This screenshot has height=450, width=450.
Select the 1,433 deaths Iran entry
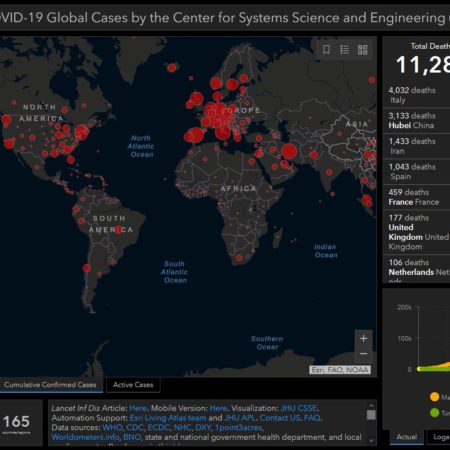[417, 146]
